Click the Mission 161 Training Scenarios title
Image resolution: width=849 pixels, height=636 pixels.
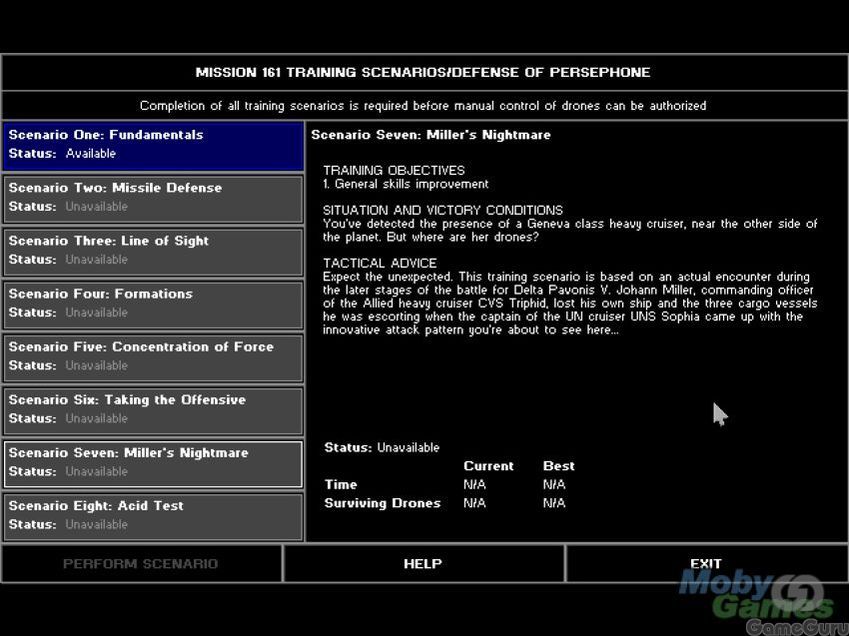(x=423, y=72)
